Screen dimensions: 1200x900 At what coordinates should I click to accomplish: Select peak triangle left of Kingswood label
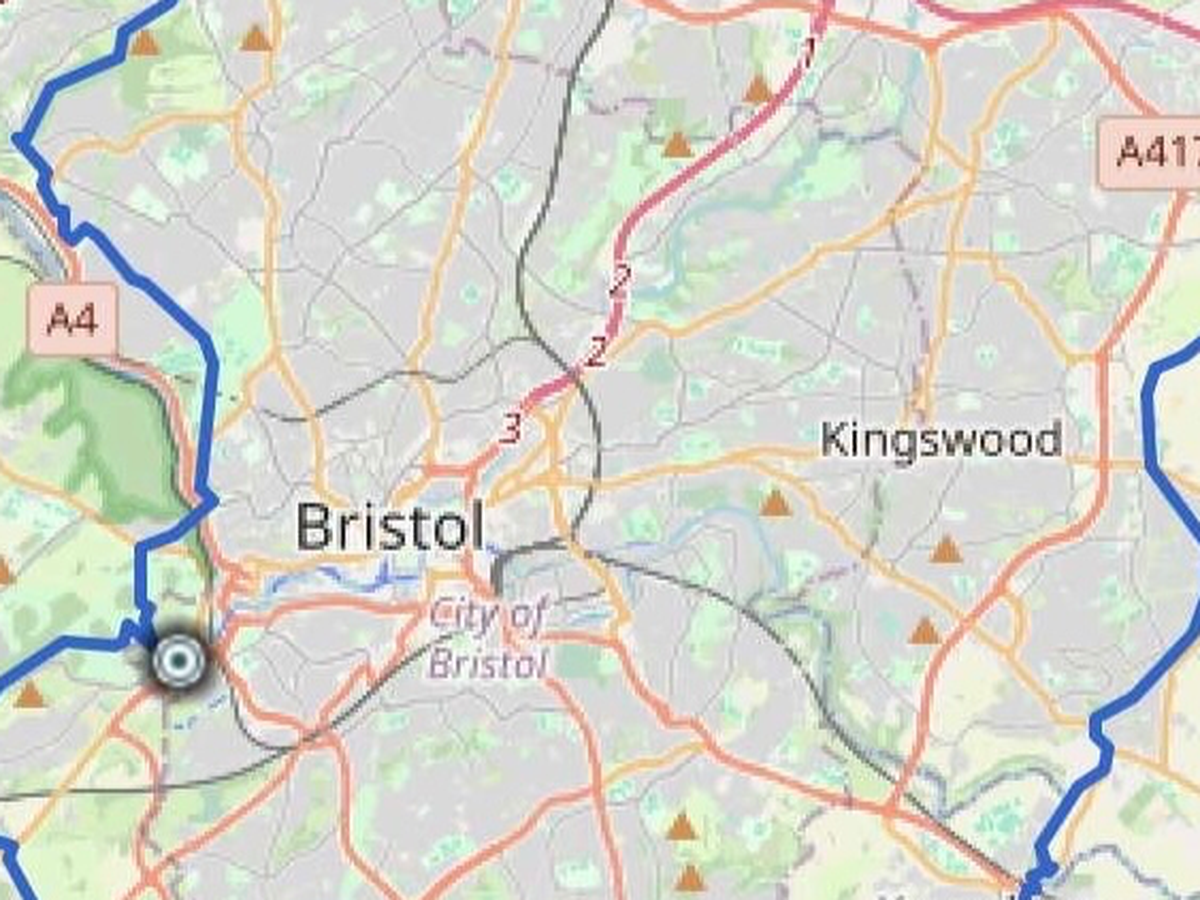pyautogui.click(x=776, y=503)
